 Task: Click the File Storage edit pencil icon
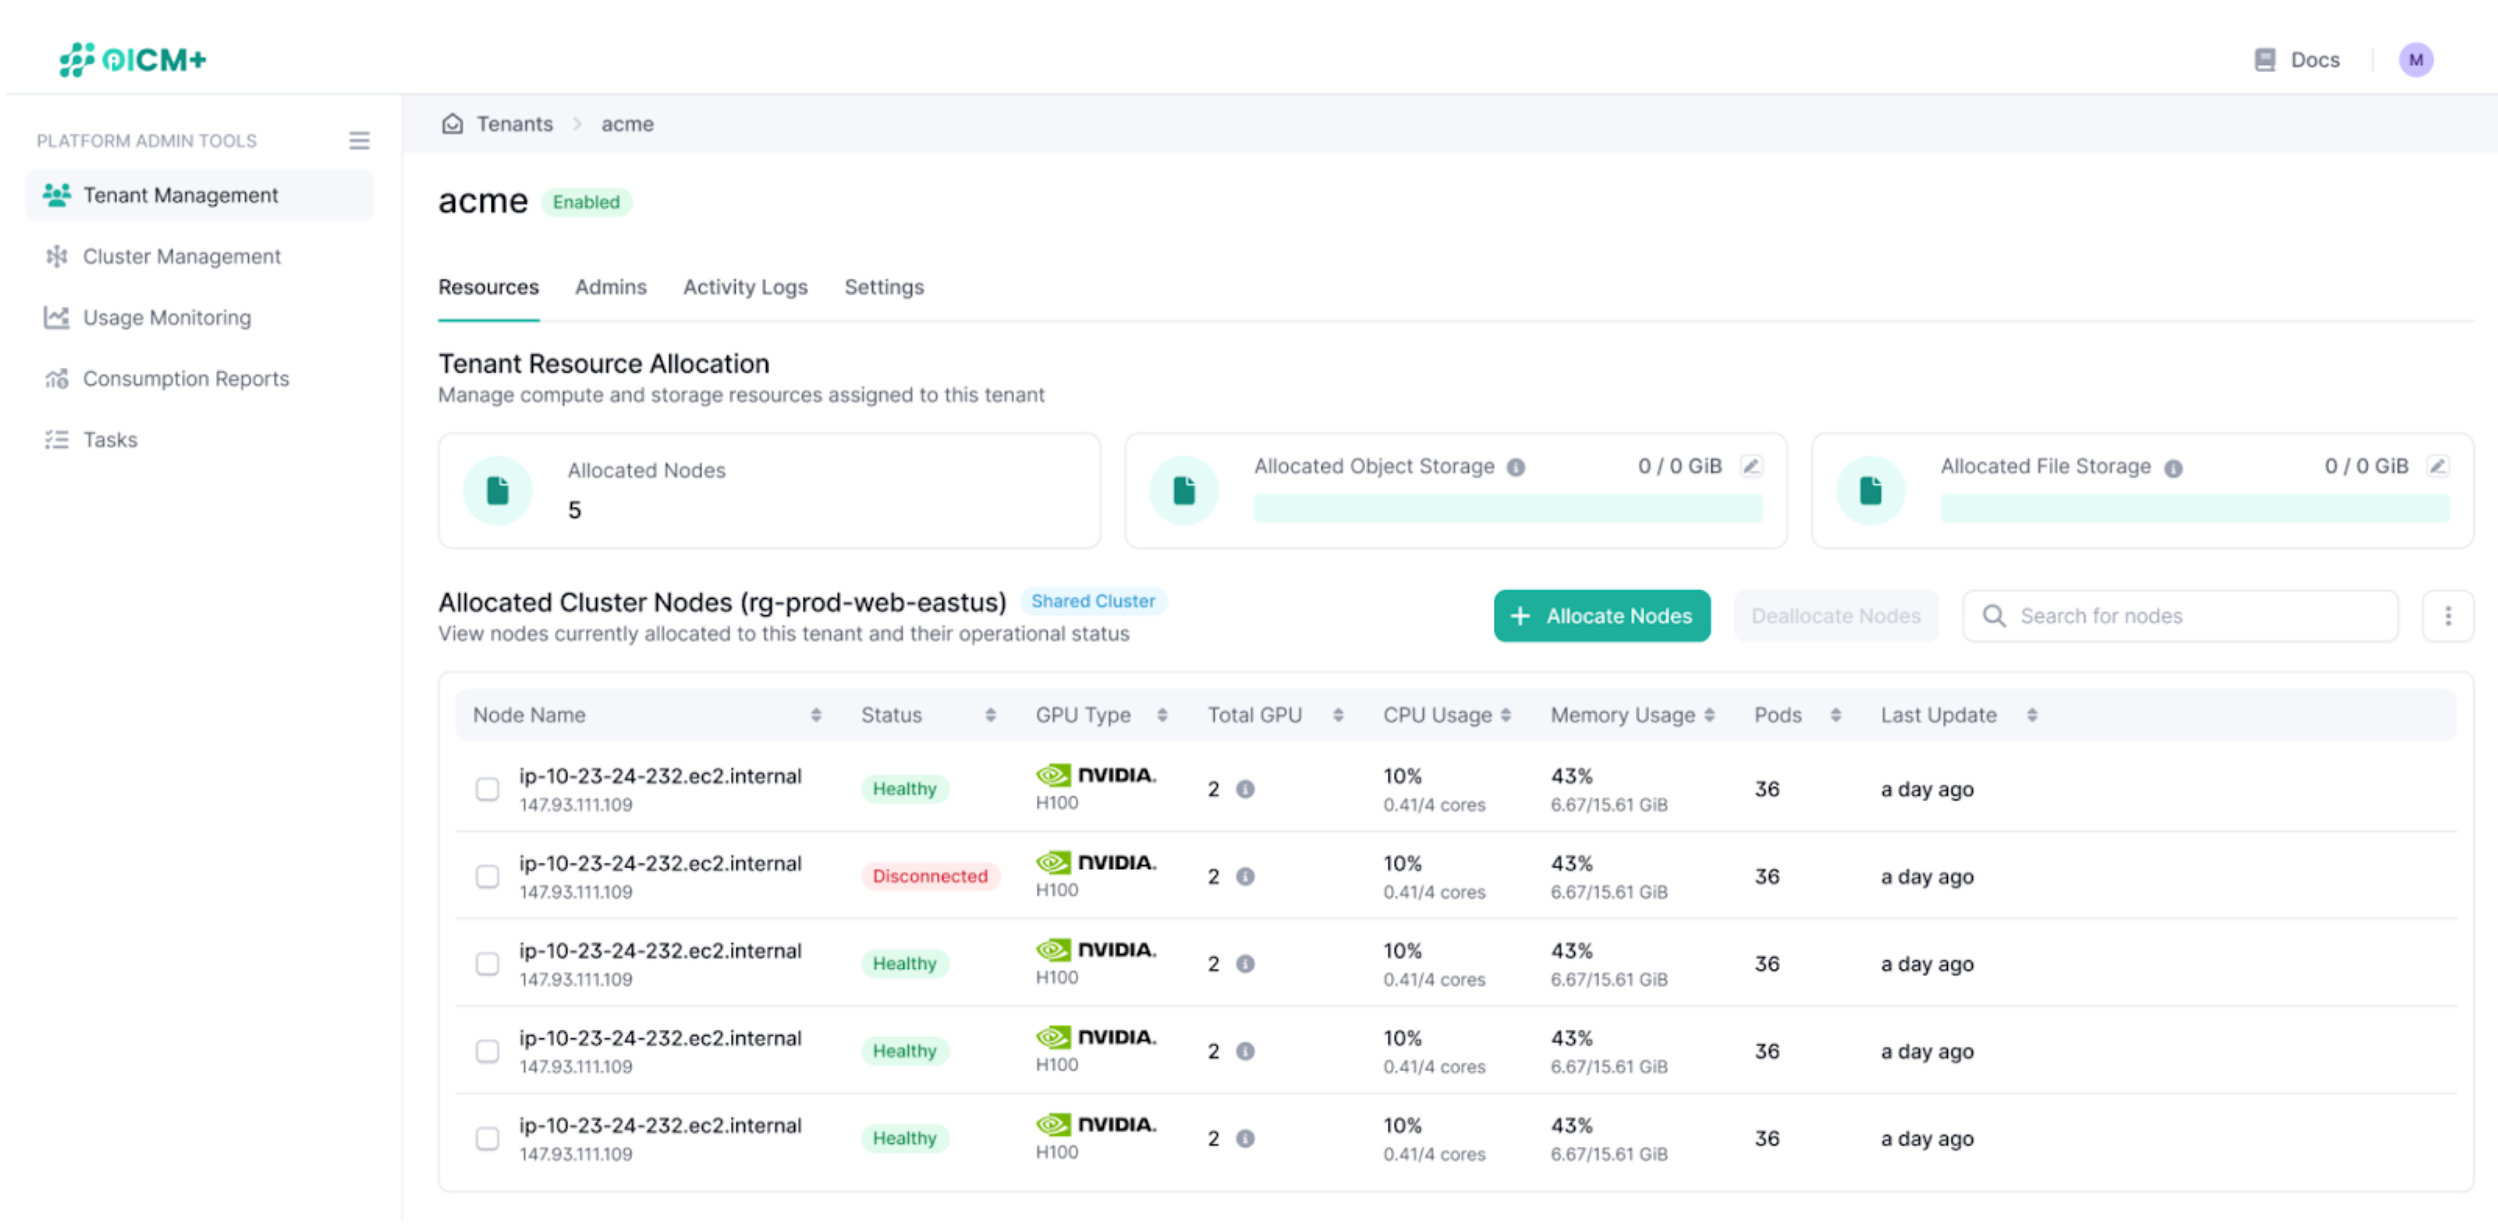click(2438, 466)
